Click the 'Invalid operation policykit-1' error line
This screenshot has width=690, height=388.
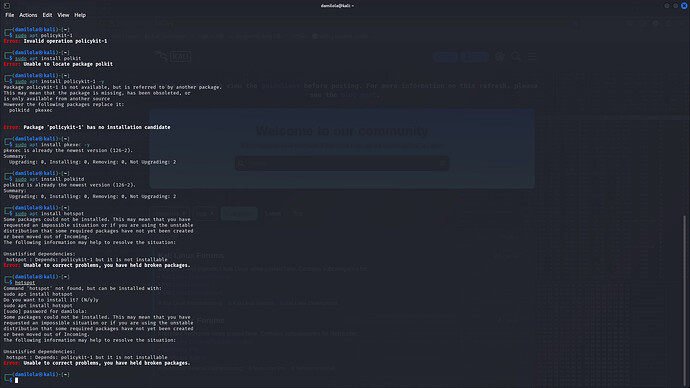[x=55, y=41]
